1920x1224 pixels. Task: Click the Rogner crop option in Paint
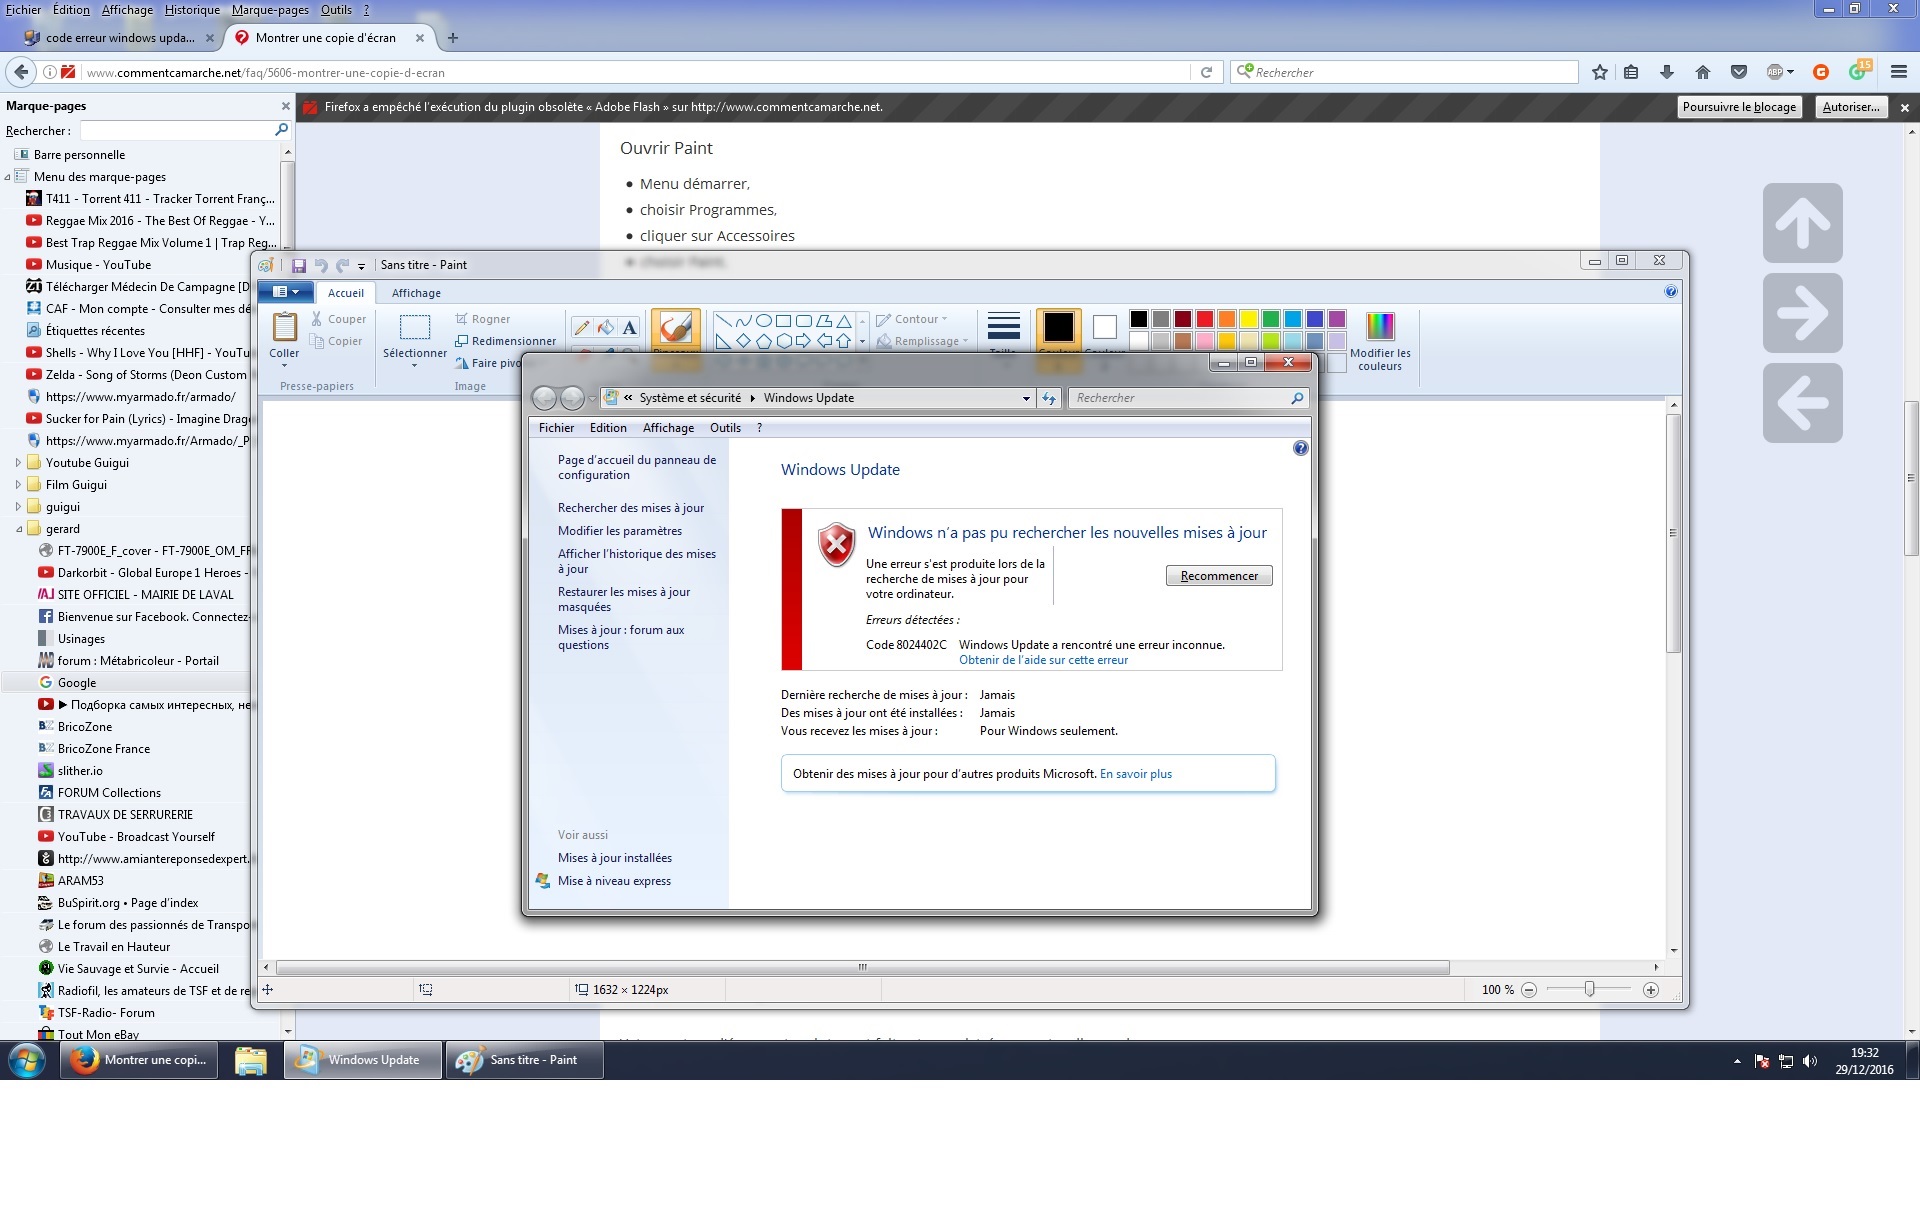click(483, 319)
